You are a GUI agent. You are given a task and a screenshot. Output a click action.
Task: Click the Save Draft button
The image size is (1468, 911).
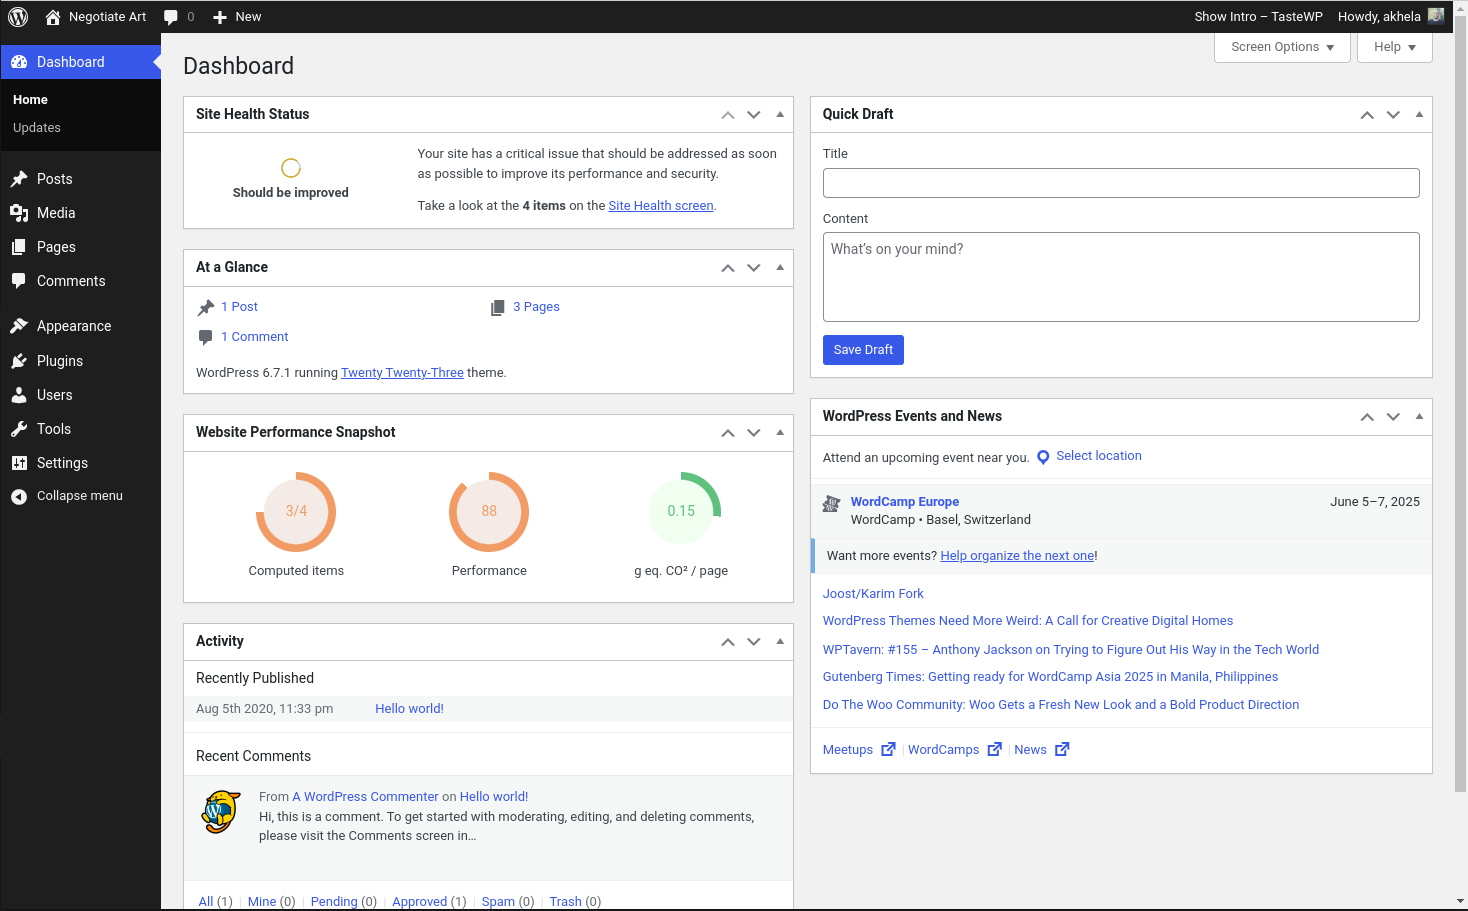[x=863, y=350]
